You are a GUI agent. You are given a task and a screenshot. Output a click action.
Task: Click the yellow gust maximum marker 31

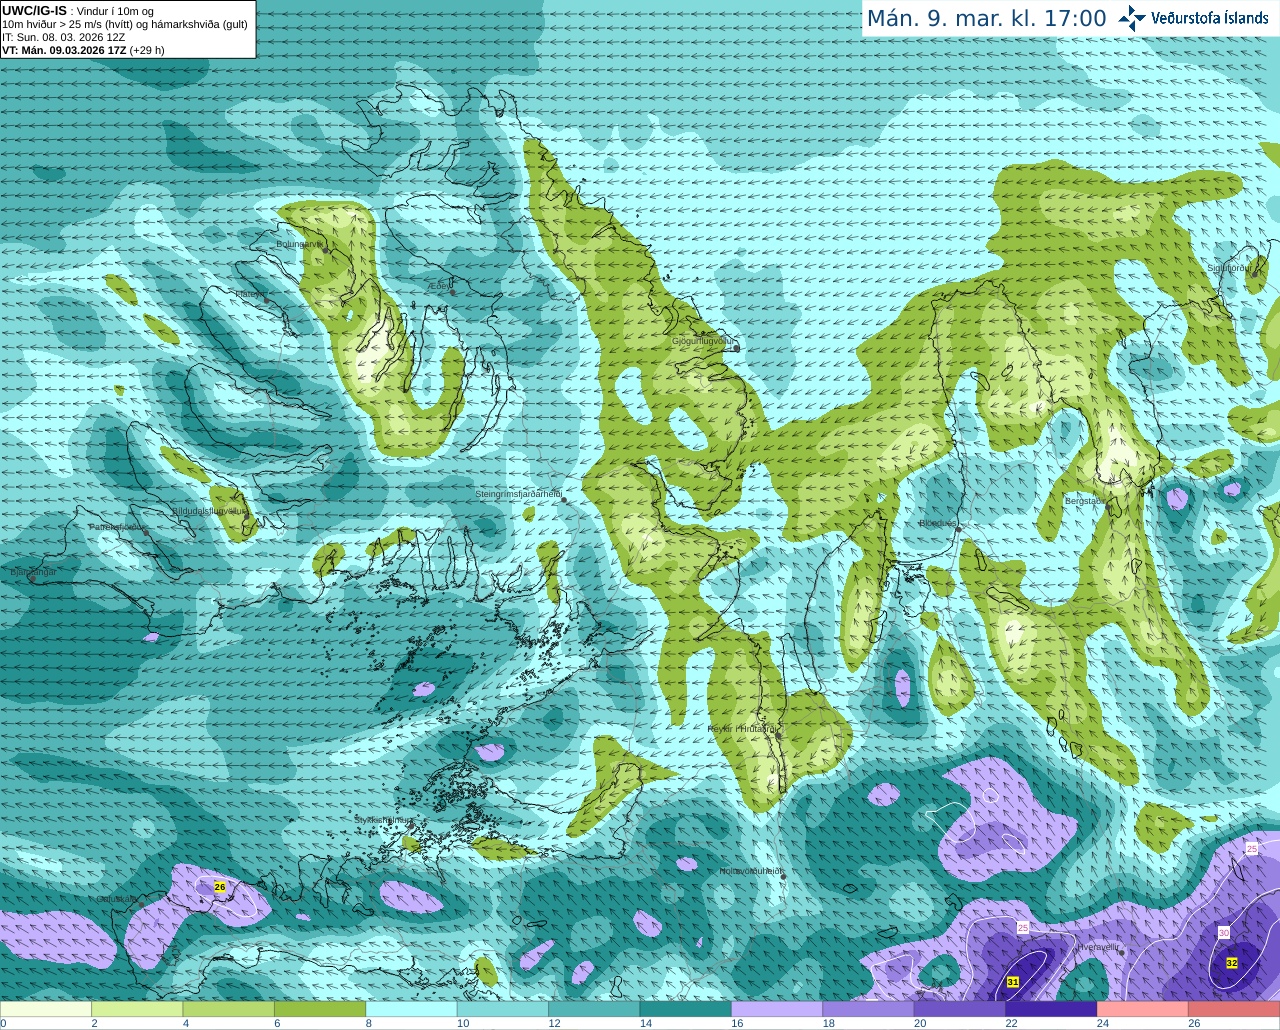point(1013,982)
